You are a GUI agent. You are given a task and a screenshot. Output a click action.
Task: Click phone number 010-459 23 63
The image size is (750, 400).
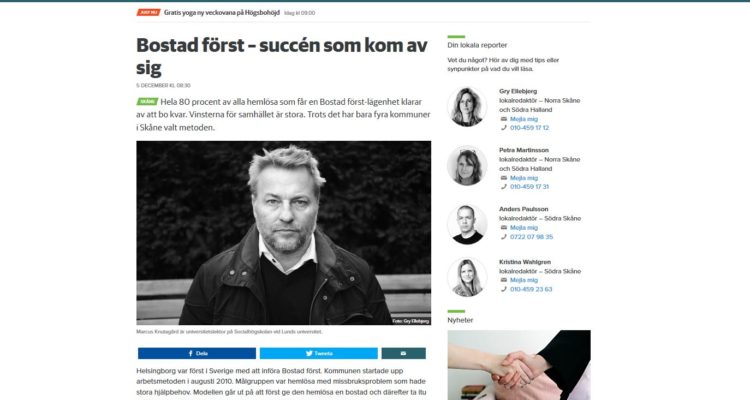tap(531, 289)
